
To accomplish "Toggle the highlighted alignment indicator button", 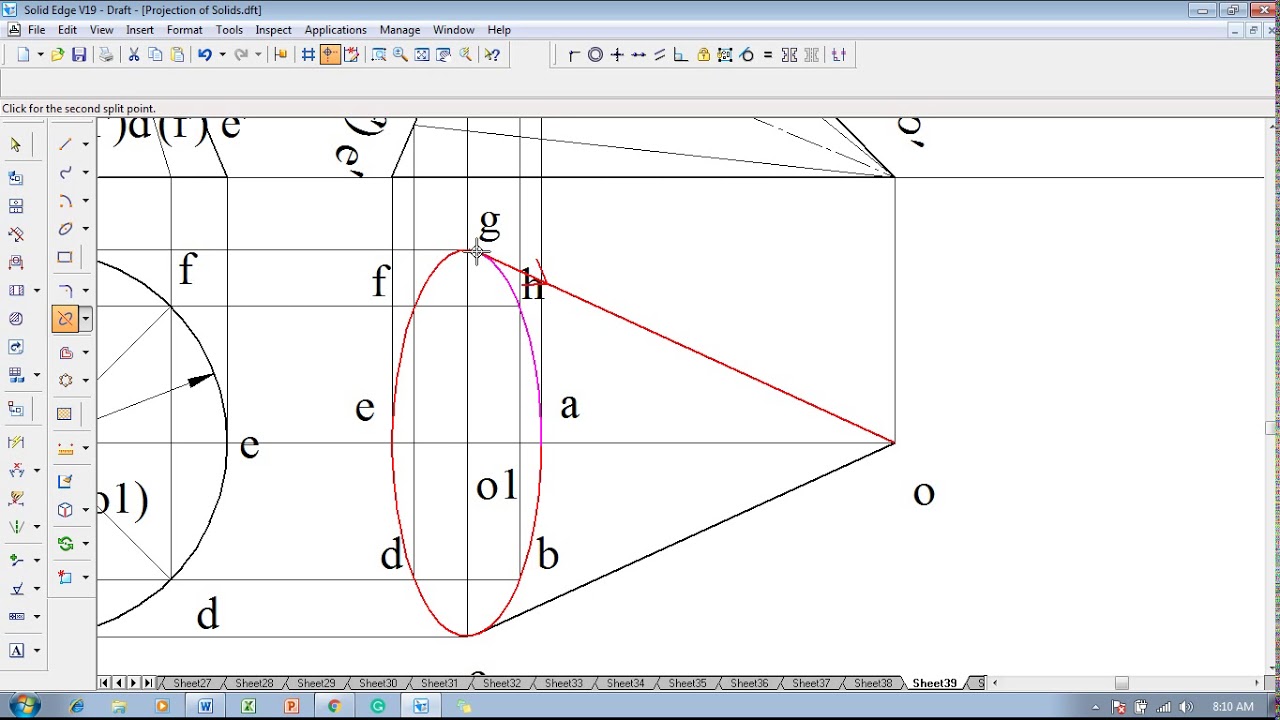I will pyautogui.click(x=330, y=55).
